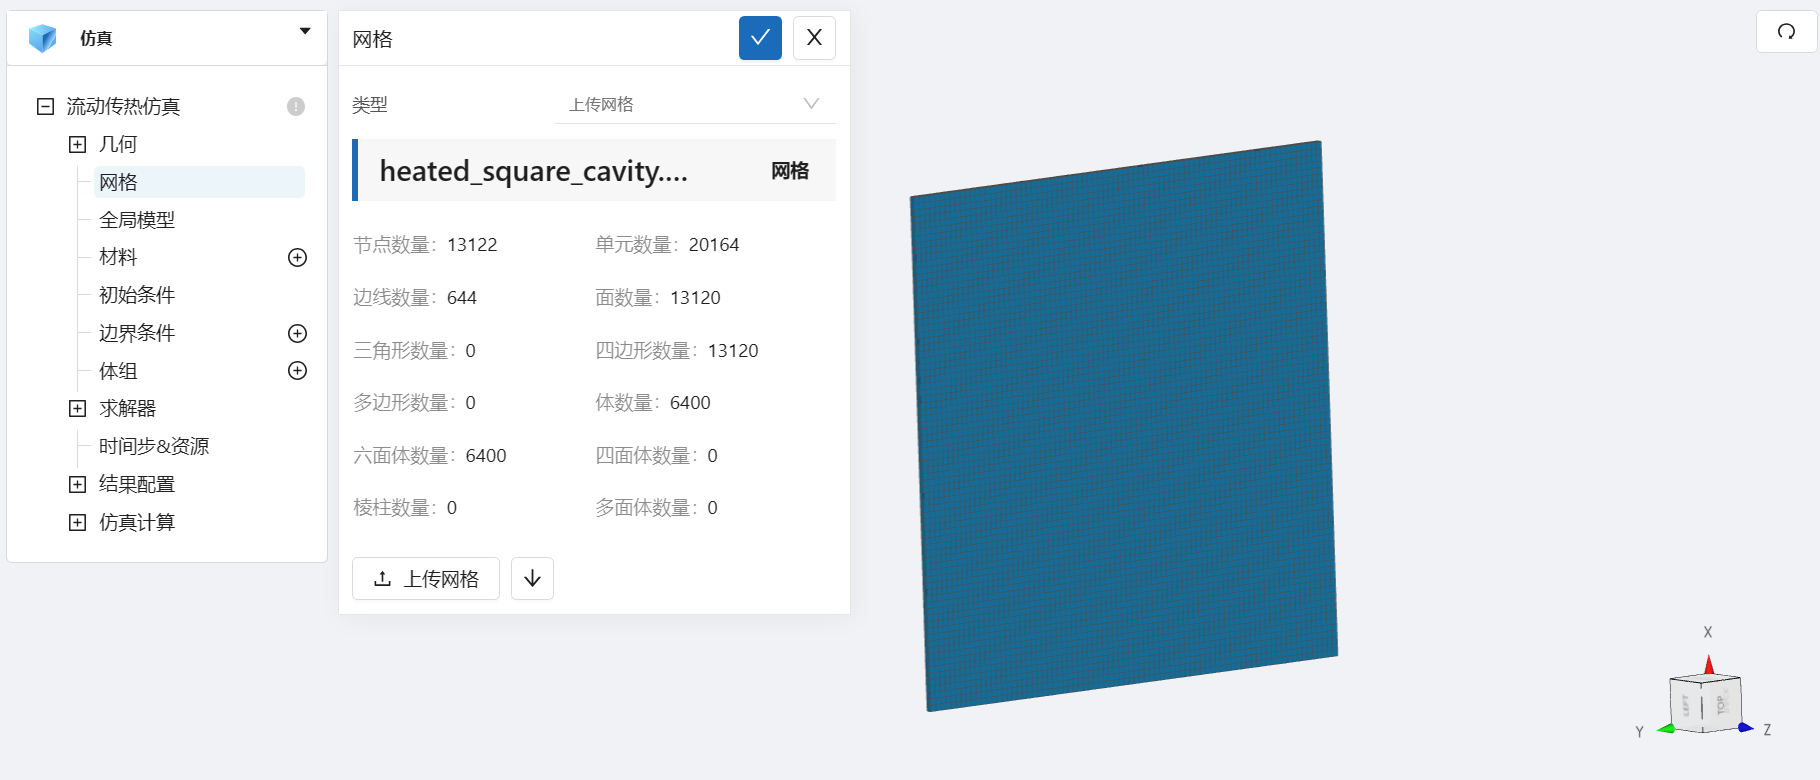Click the 体数量 6400 value
The width and height of the screenshot is (1820, 780).
690,403
